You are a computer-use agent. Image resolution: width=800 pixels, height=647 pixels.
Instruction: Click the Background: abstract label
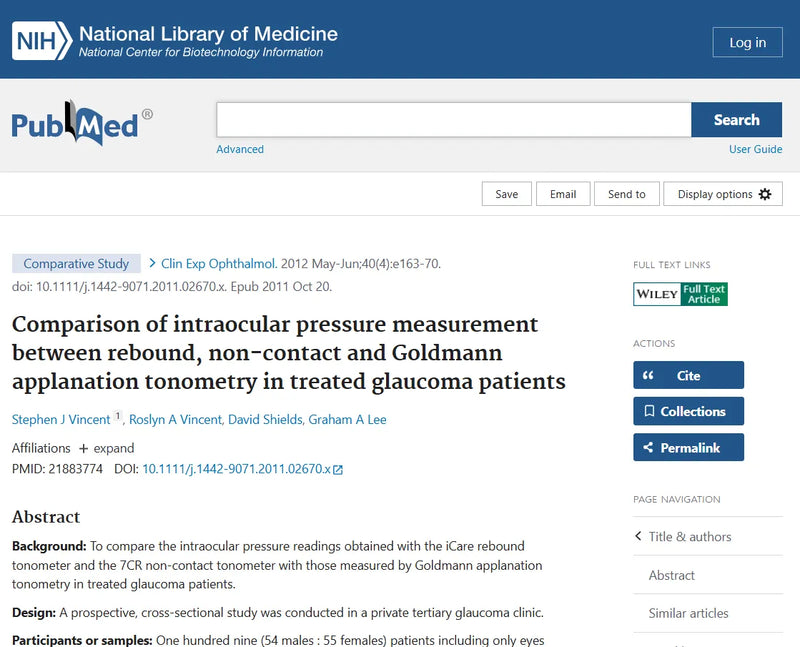tap(49, 546)
